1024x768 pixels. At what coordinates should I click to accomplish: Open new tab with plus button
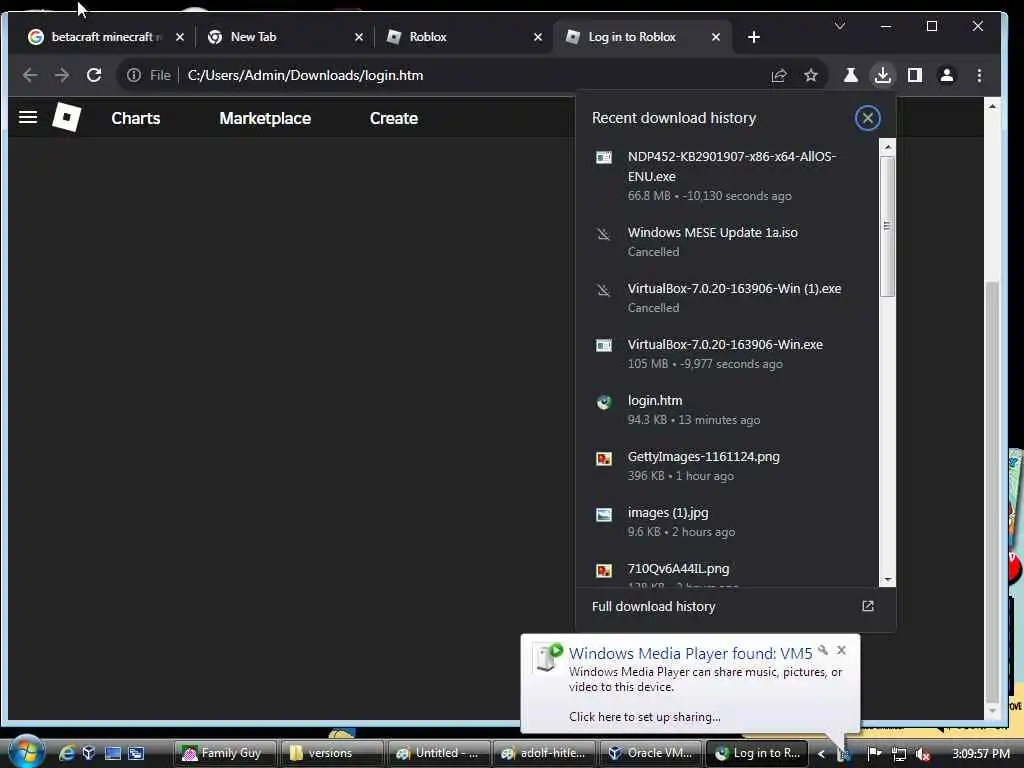point(754,37)
